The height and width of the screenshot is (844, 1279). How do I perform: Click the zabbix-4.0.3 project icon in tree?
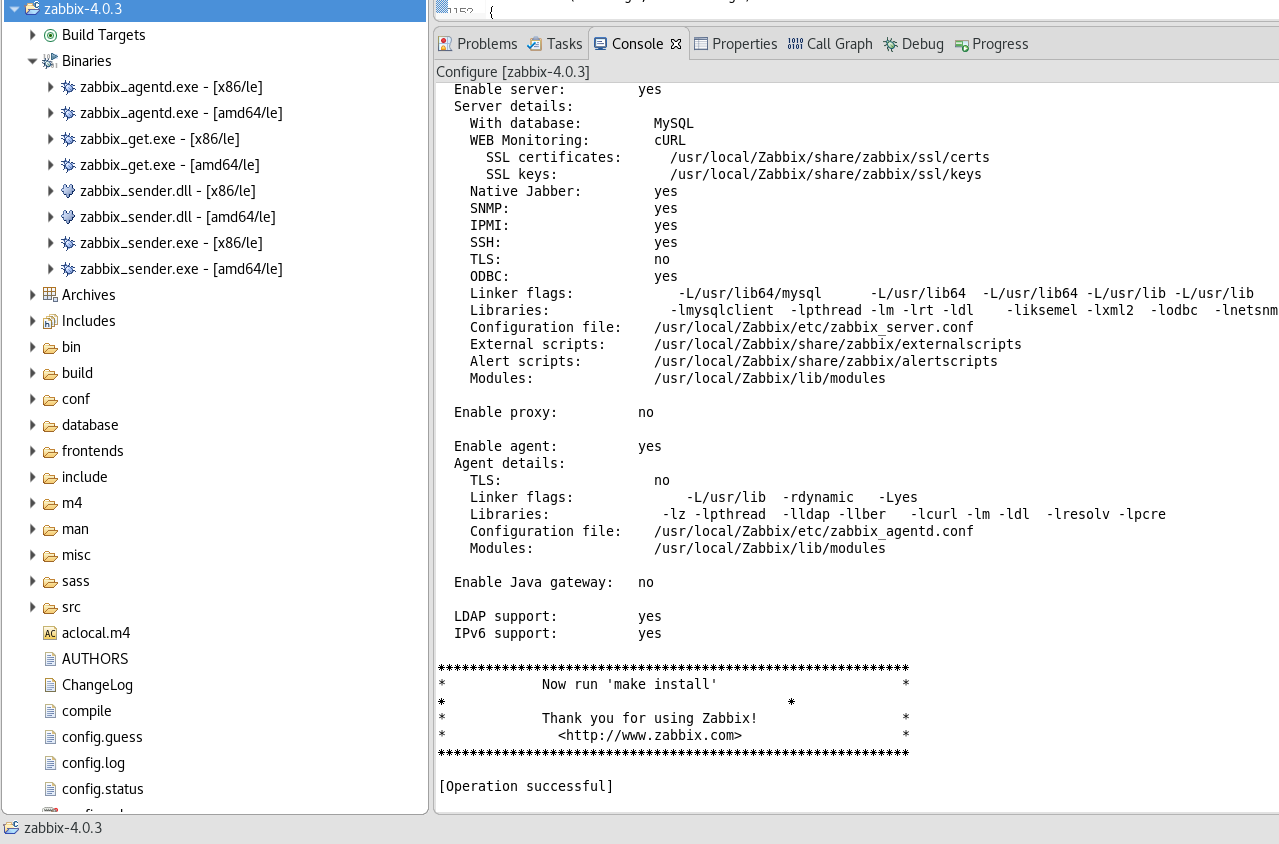click(31, 9)
